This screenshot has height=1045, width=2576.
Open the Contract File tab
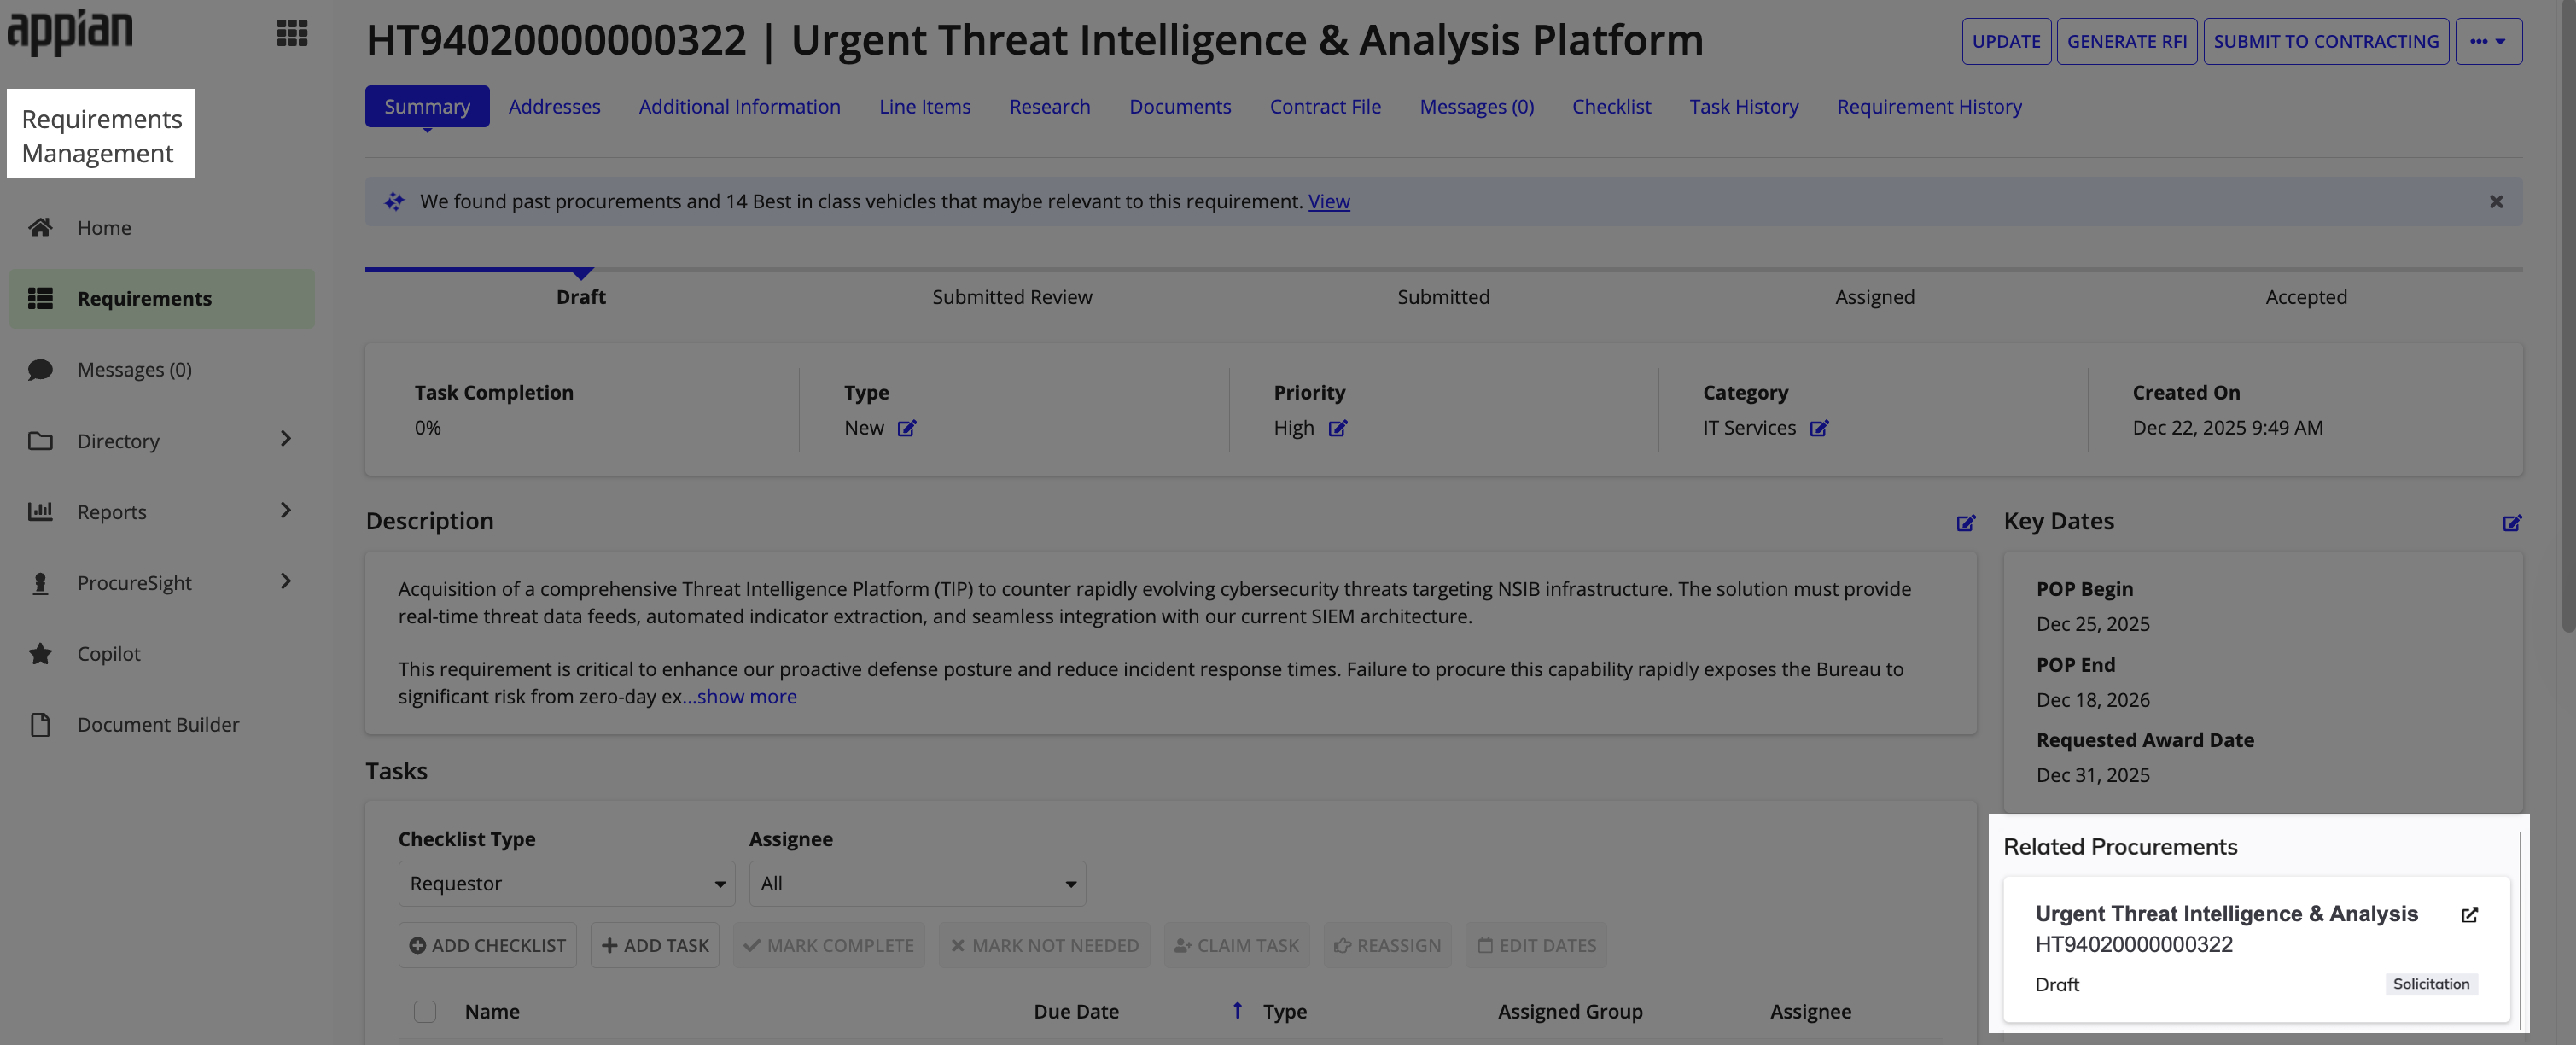click(1325, 106)
